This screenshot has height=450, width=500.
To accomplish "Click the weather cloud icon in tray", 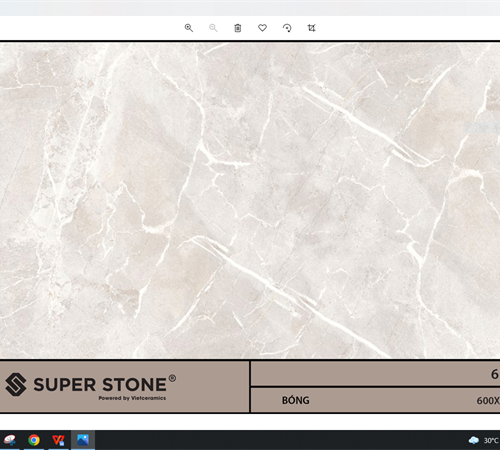I will [474, 440].
